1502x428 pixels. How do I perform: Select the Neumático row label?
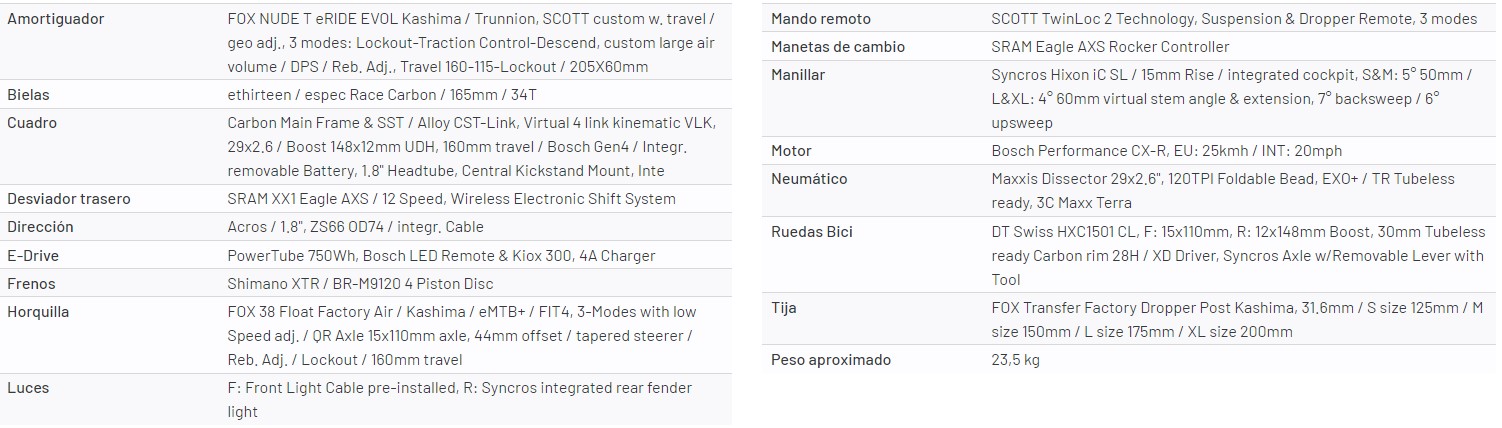coord(809,179)
